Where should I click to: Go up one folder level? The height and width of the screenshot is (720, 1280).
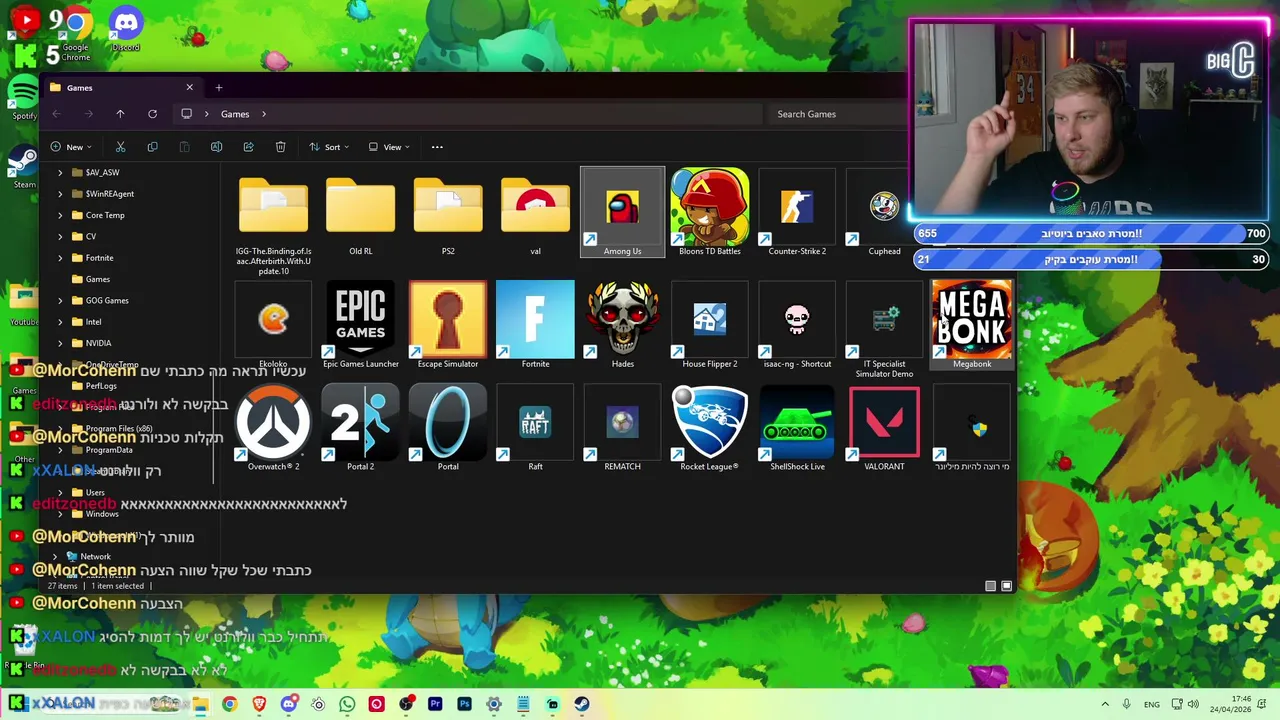(120, 114)
